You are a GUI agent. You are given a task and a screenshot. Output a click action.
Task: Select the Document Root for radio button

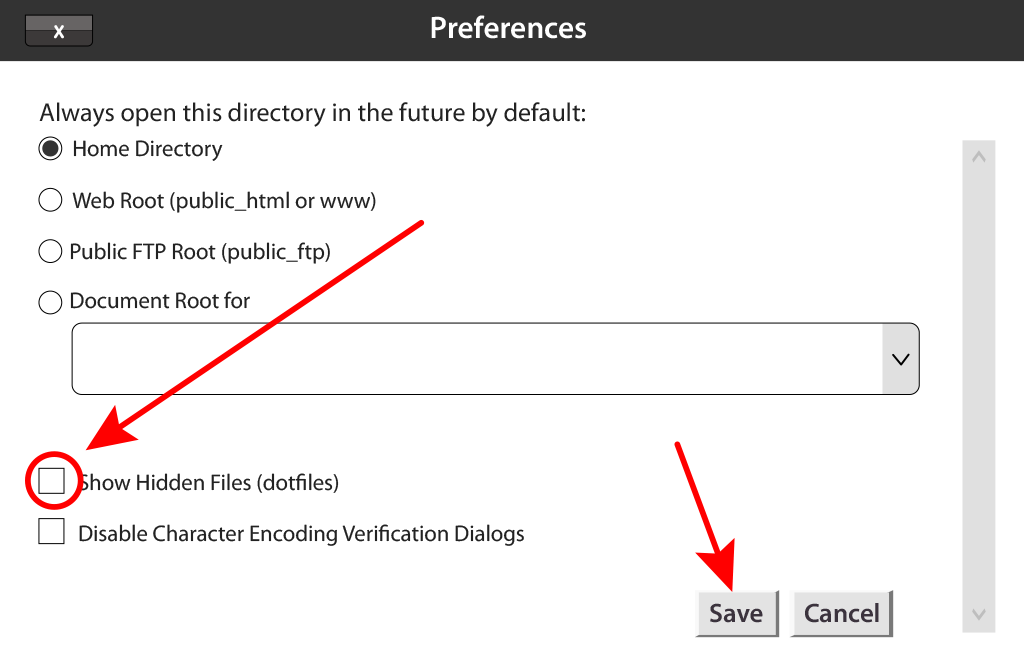50,302
